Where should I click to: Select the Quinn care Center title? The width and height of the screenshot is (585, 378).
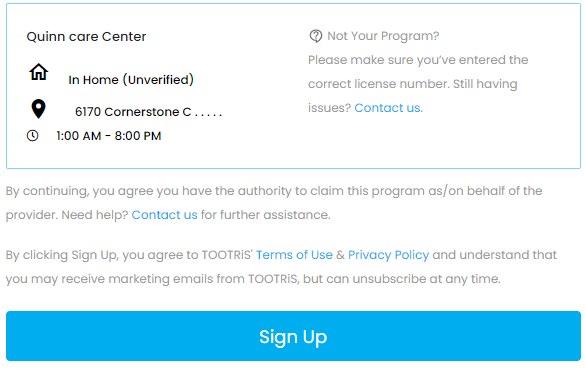click(86, 37)
